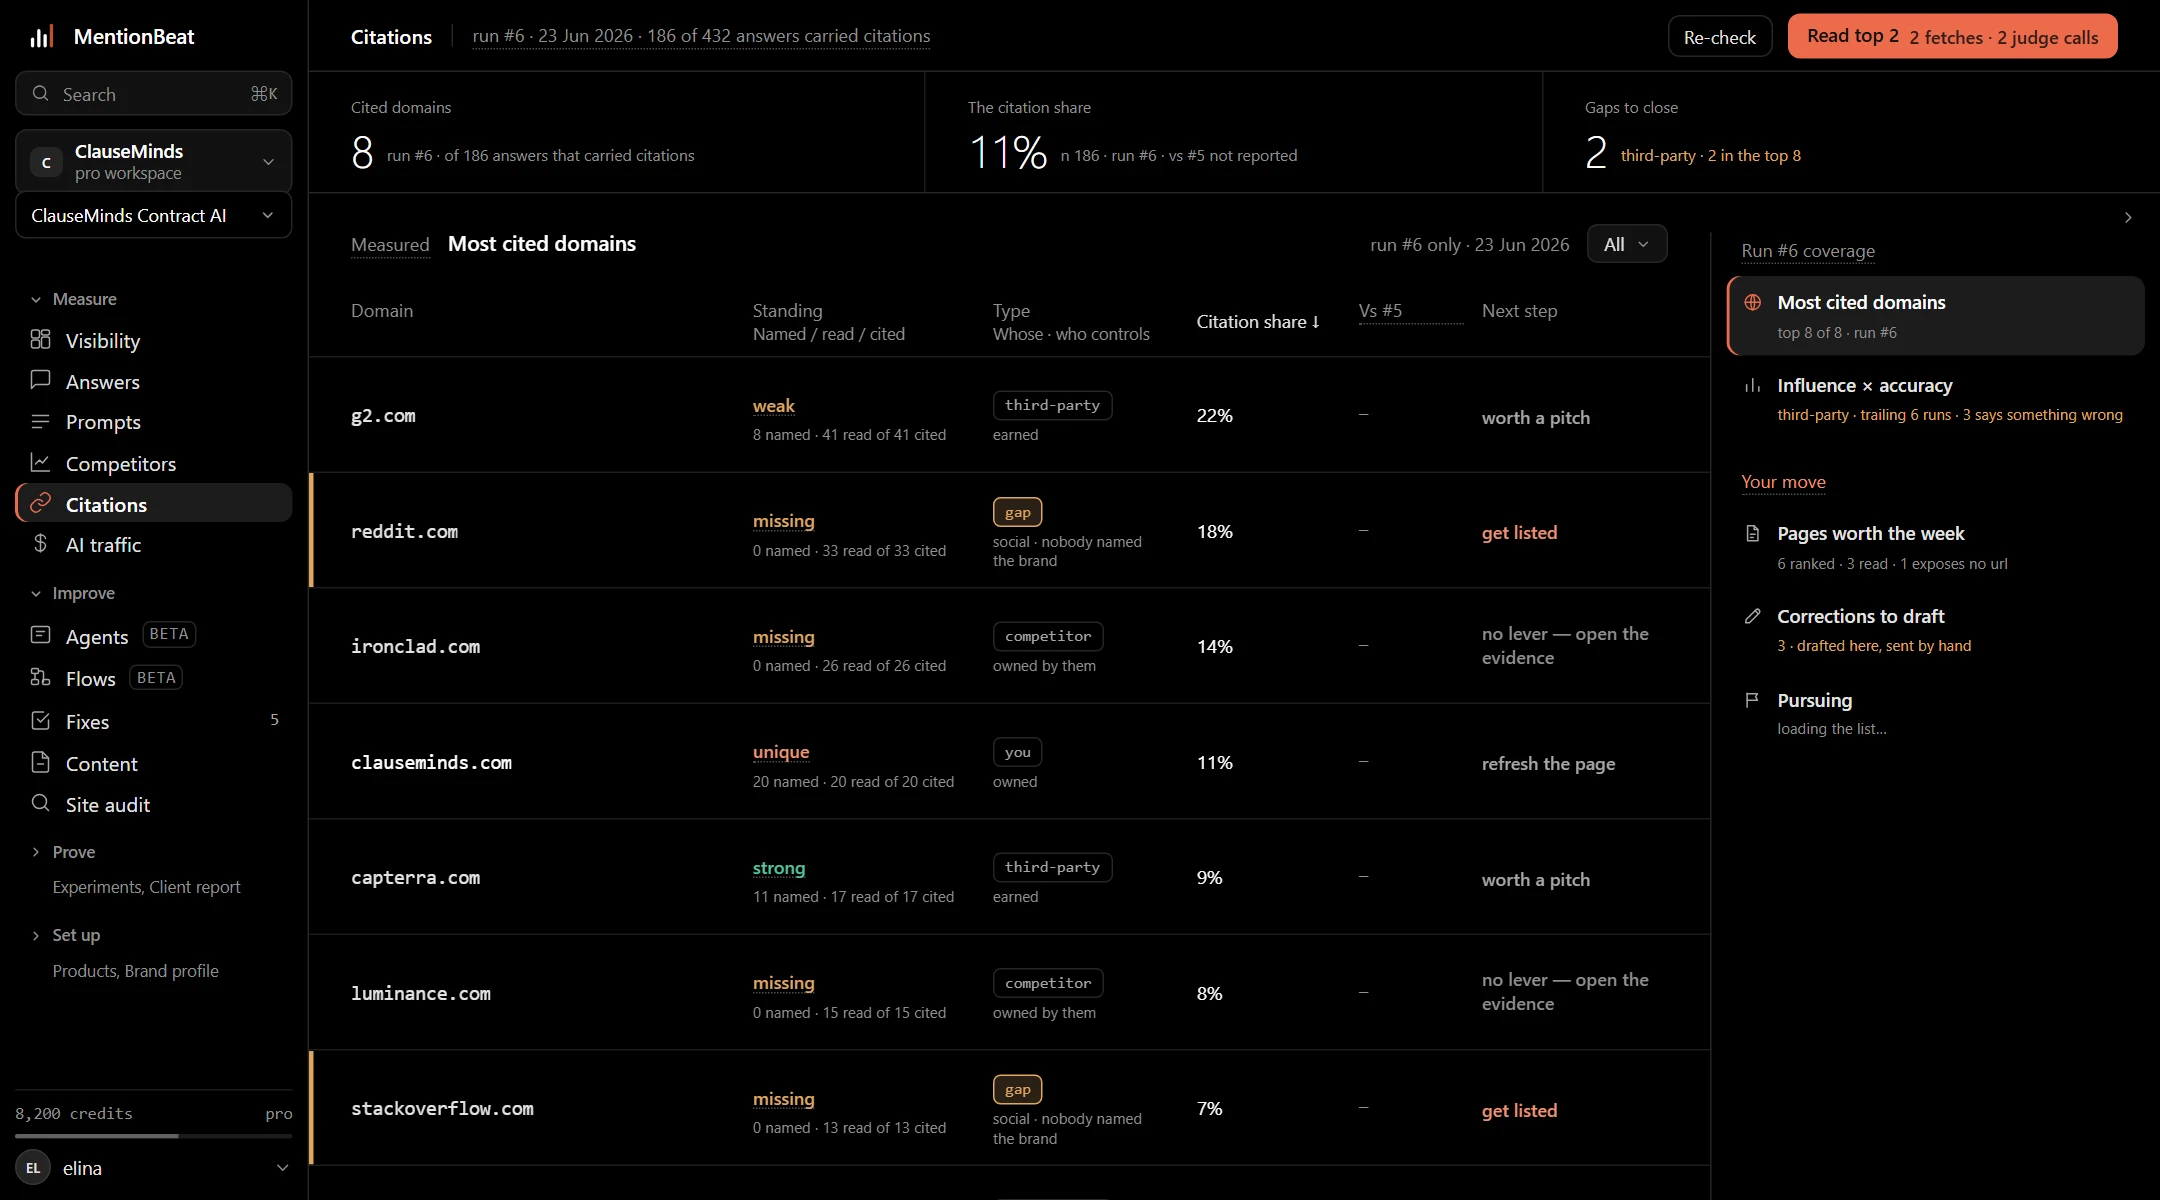Viewport: 2160px width, 1200px height.
Task: Click the BETA badge next to Agents
Action: point(169,634)
